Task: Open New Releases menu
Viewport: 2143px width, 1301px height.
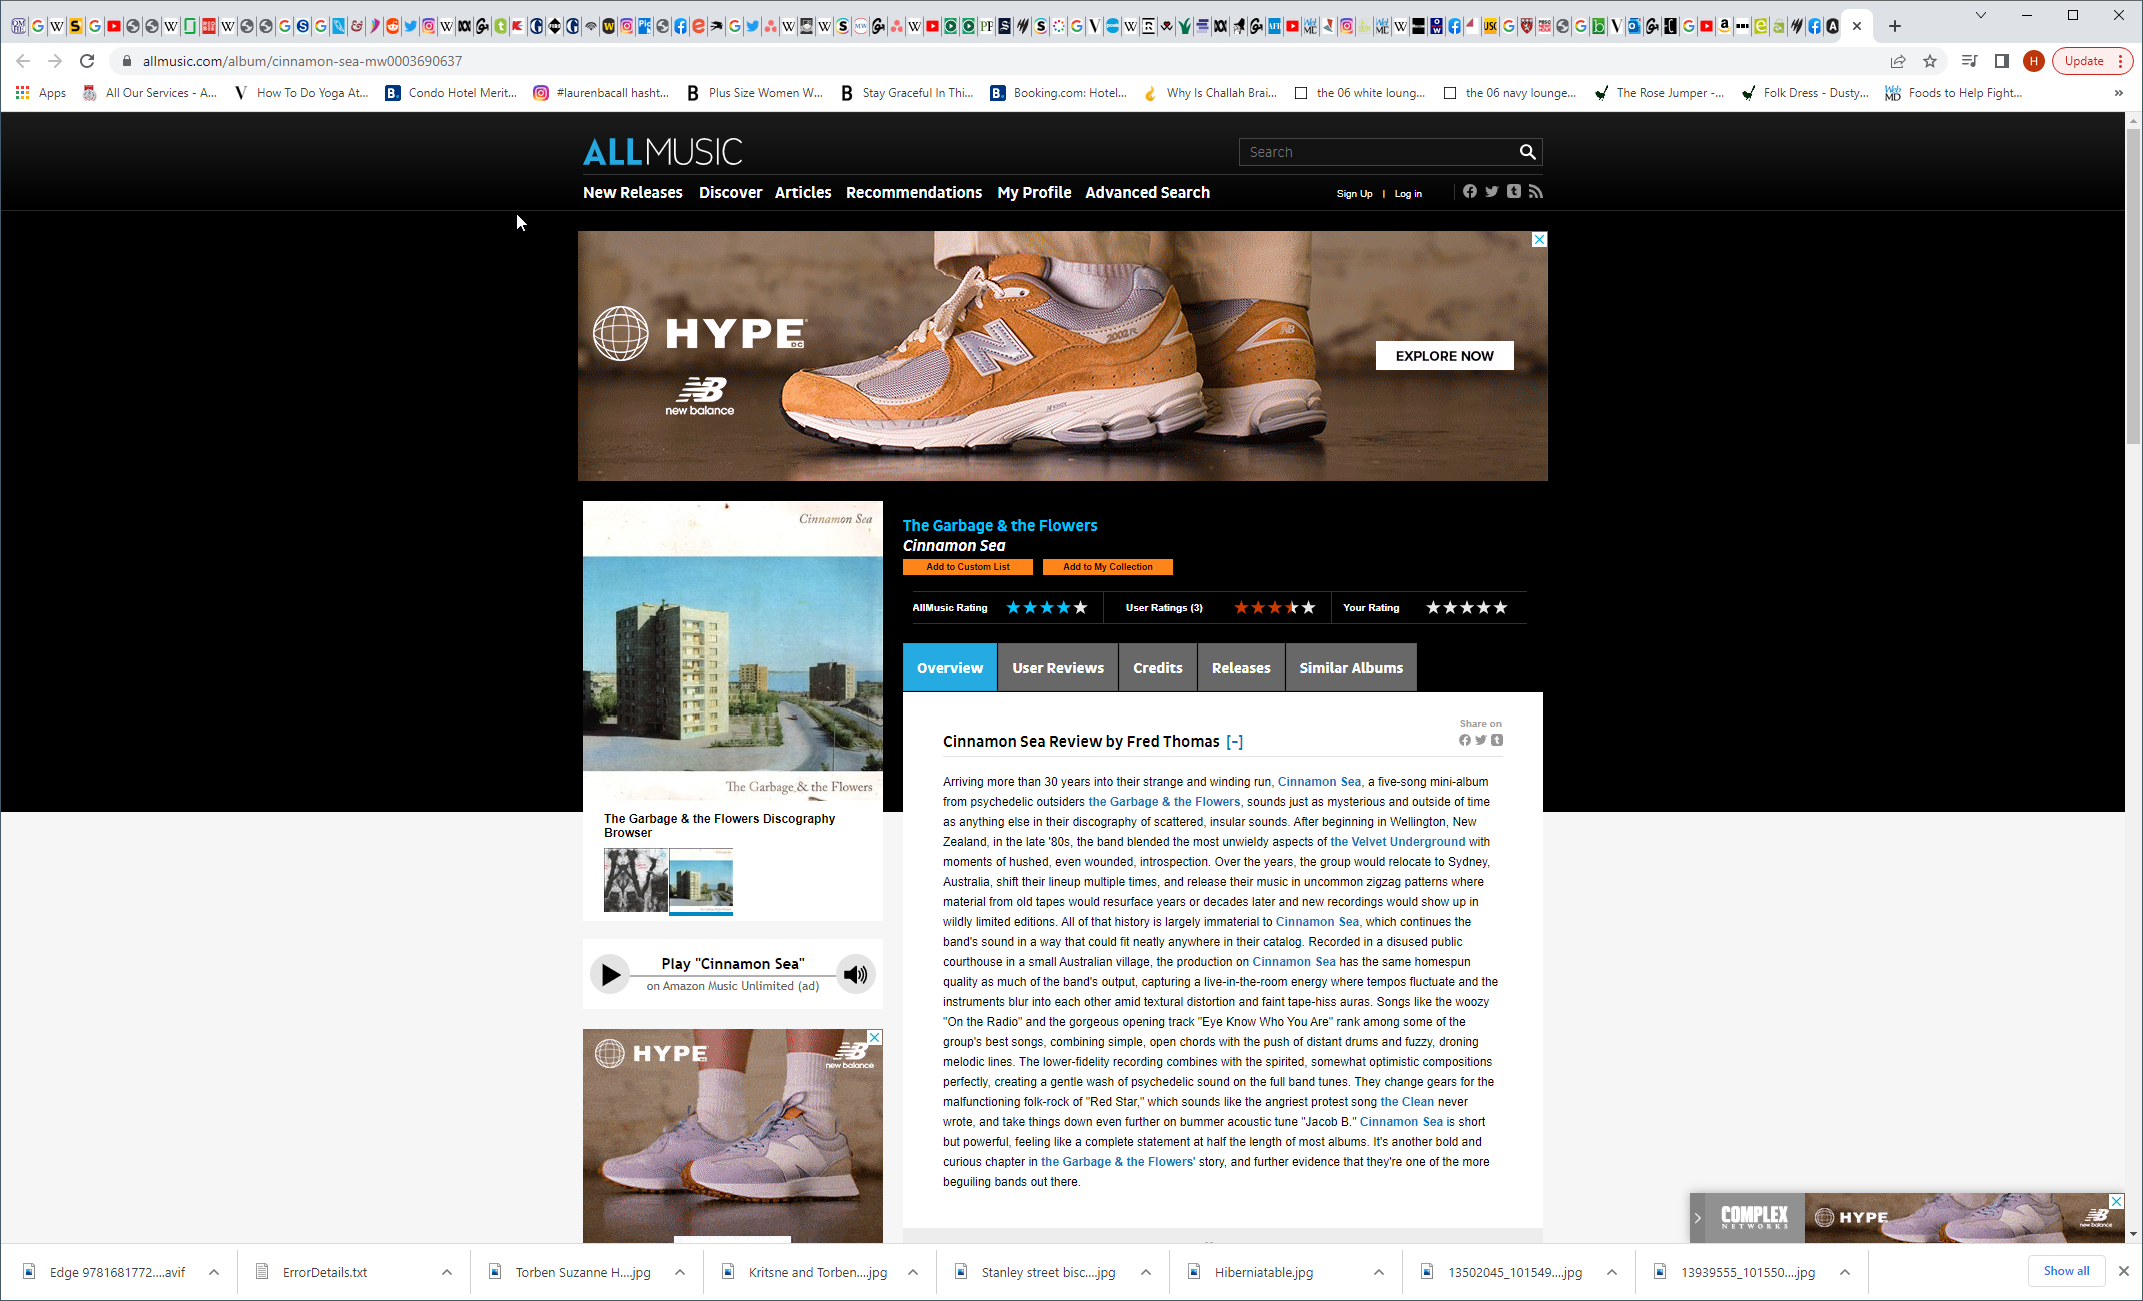Action: [633, 192]
